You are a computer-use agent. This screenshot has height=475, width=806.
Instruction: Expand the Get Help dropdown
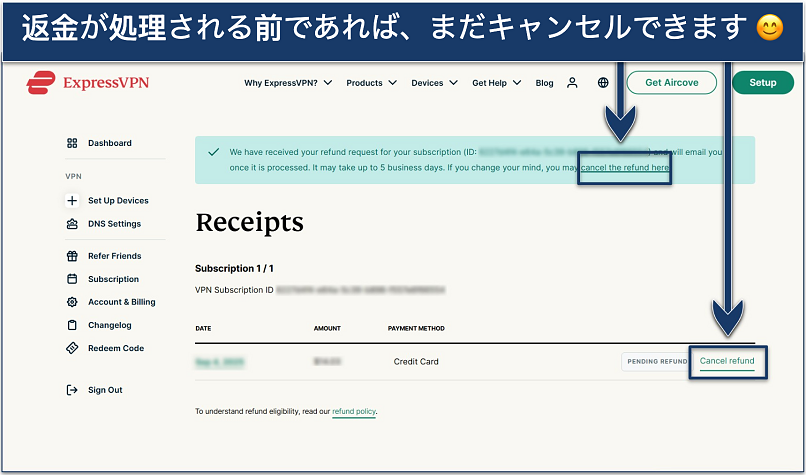click(497, 83)
